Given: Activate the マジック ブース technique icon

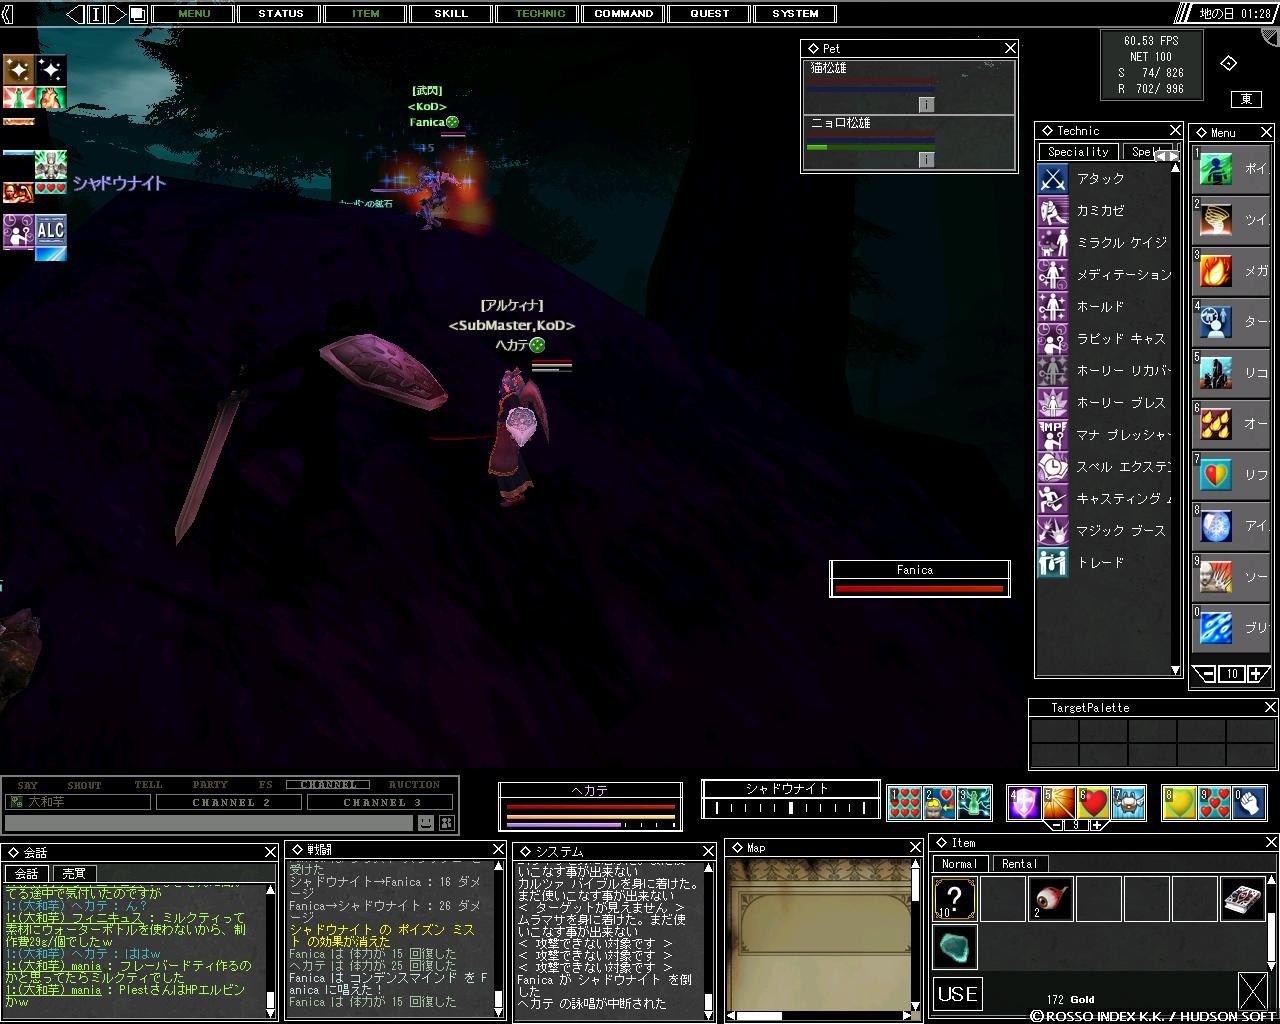Looking at the screenshot, I should point(1052,531).
